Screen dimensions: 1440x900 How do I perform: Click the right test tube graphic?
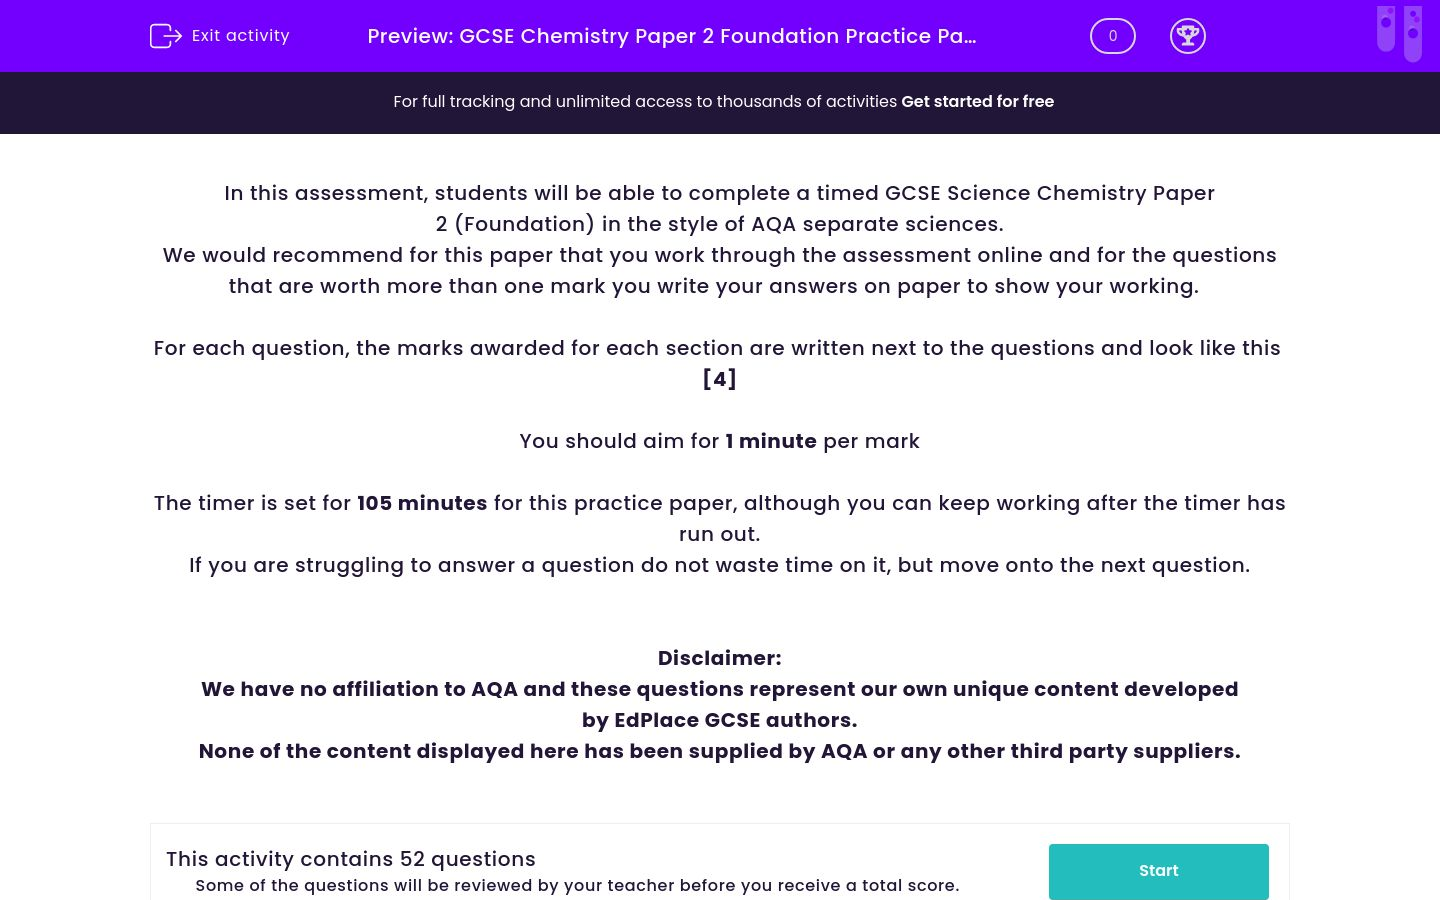point(1413,33)
